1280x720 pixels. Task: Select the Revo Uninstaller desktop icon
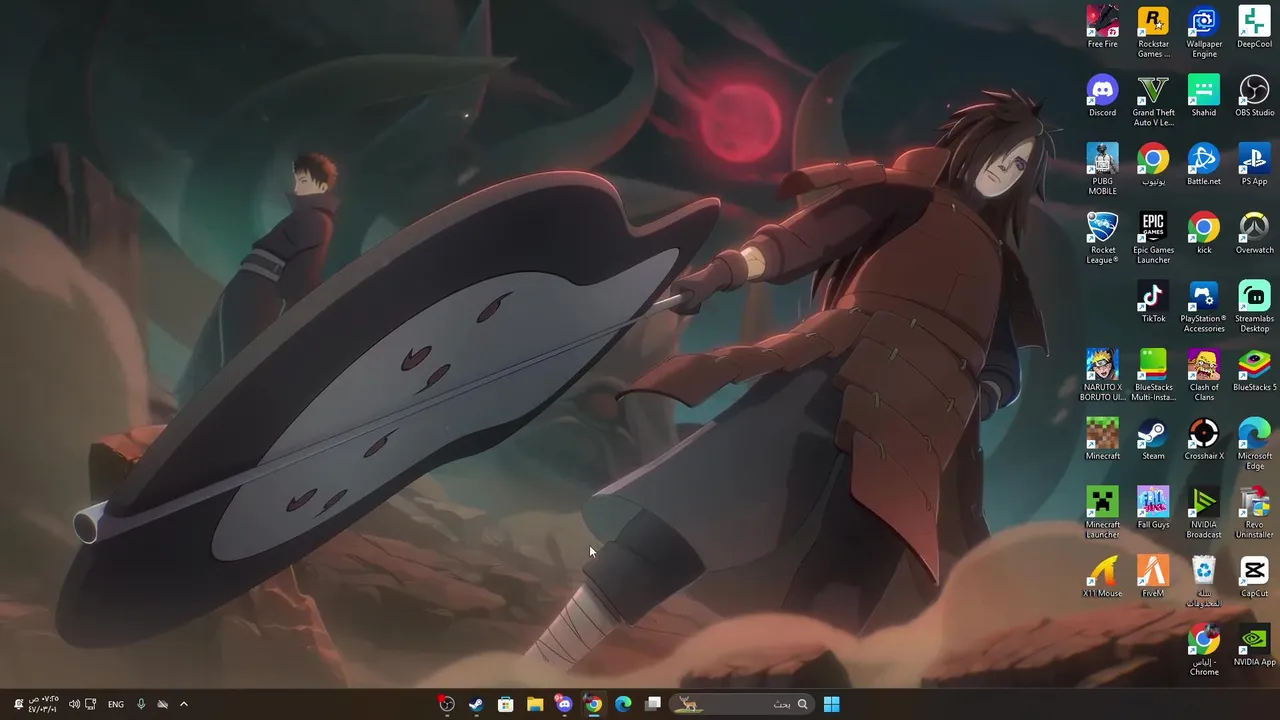tap(1254, 514)
